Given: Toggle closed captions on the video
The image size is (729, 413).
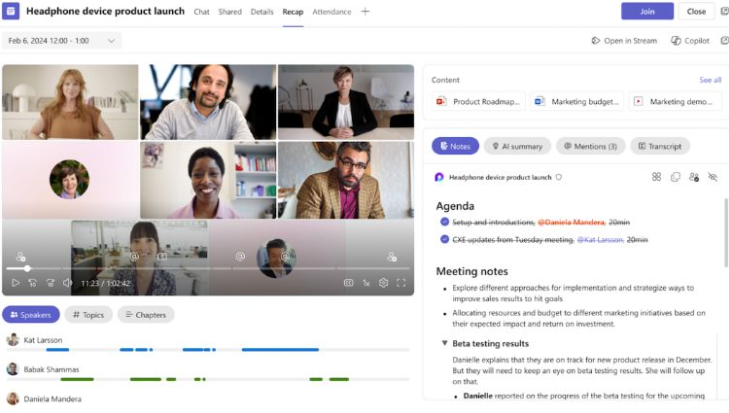Looking at the screenshot, I should [348, 283].
